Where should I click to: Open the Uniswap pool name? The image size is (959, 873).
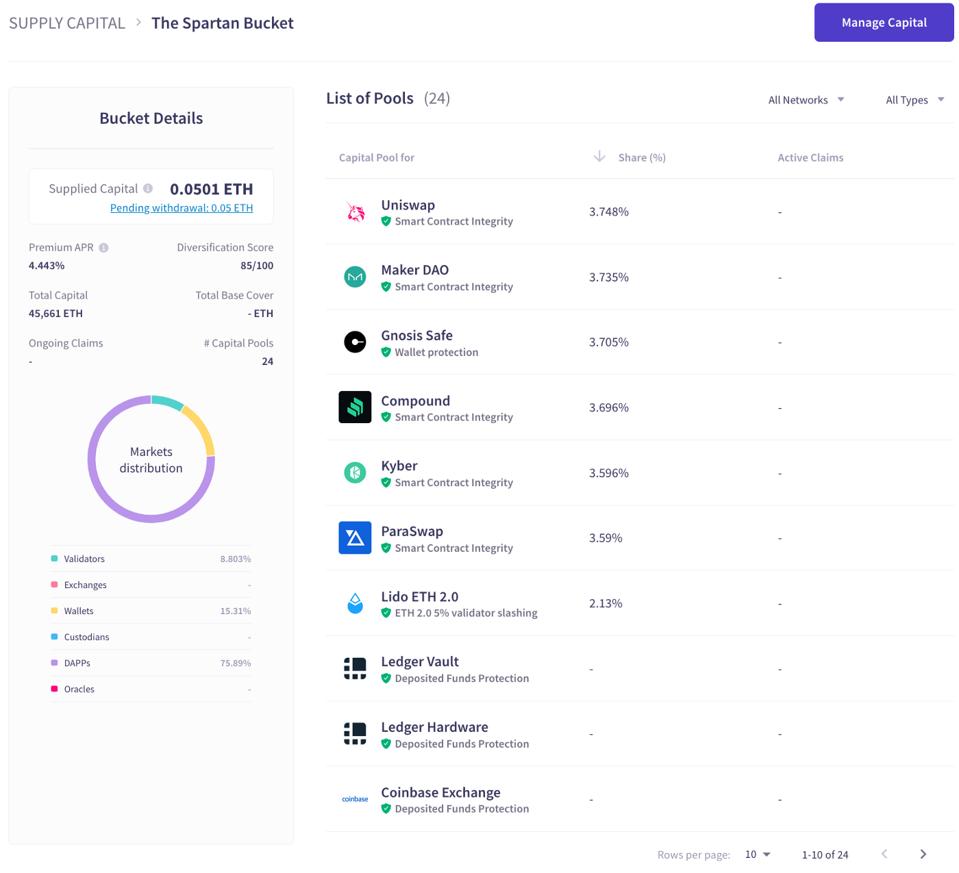pos(408,205)
